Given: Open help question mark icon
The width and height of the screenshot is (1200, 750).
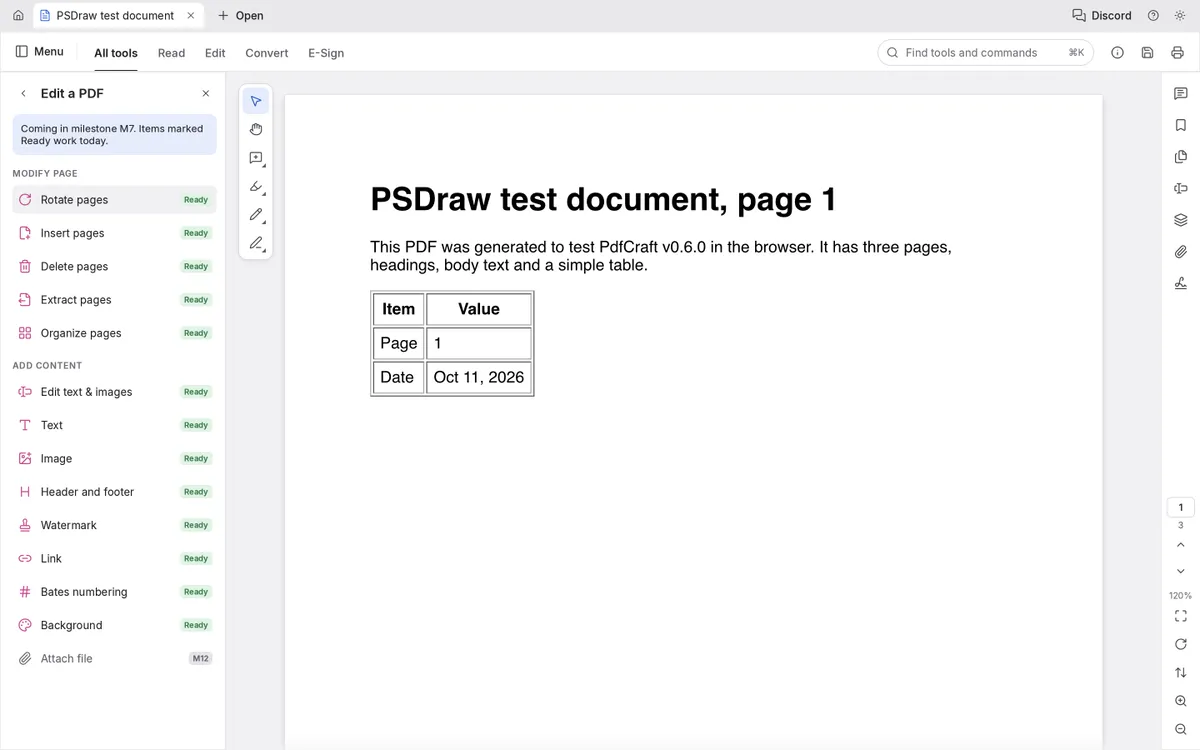Looking at the screenshot, I should pos(1153,16).
